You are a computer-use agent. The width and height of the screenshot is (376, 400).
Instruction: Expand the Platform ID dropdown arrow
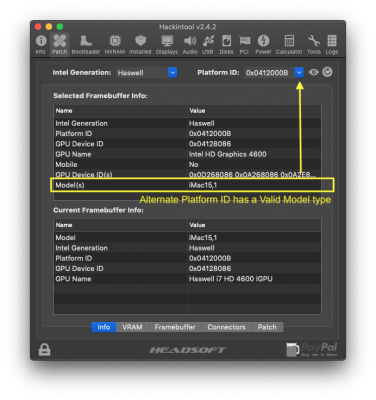[299, 72]
